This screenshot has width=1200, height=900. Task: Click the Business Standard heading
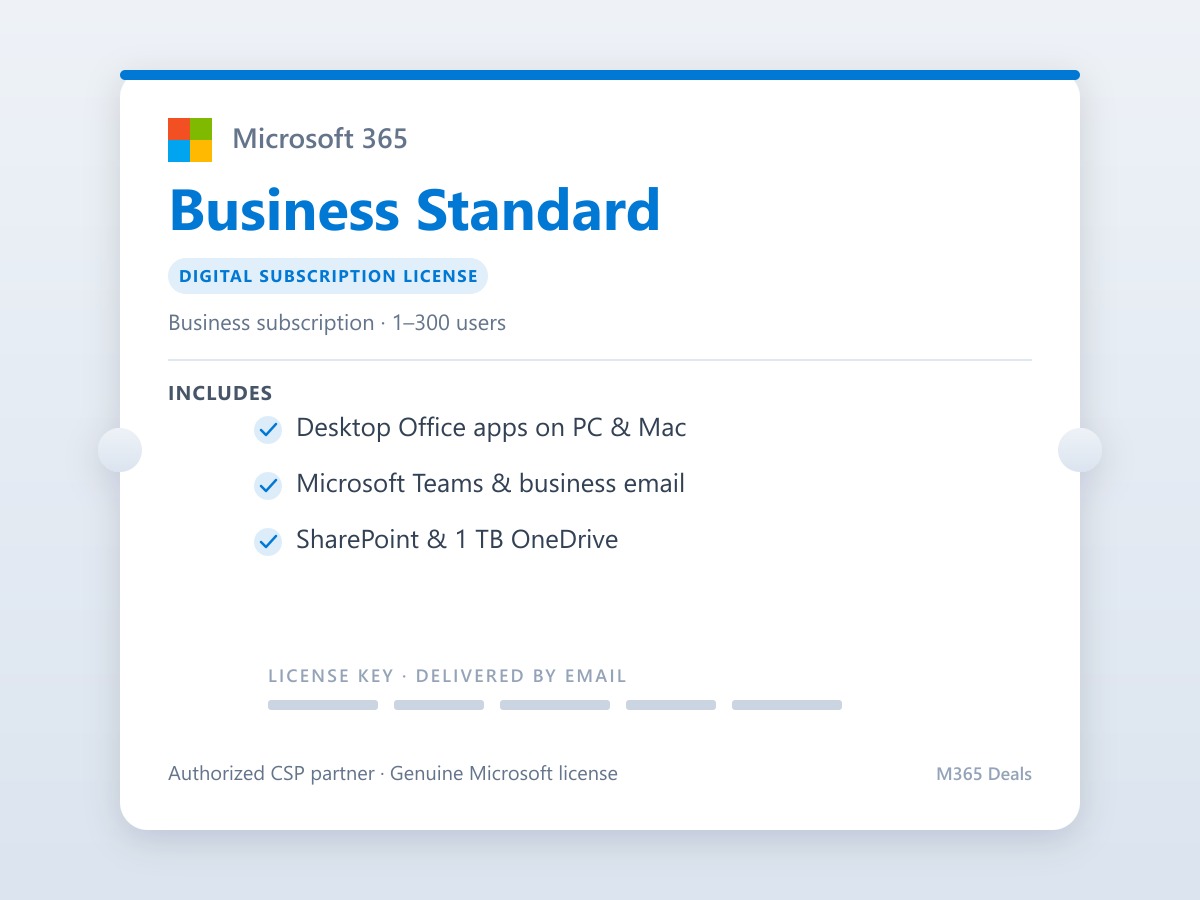(415, 210)
